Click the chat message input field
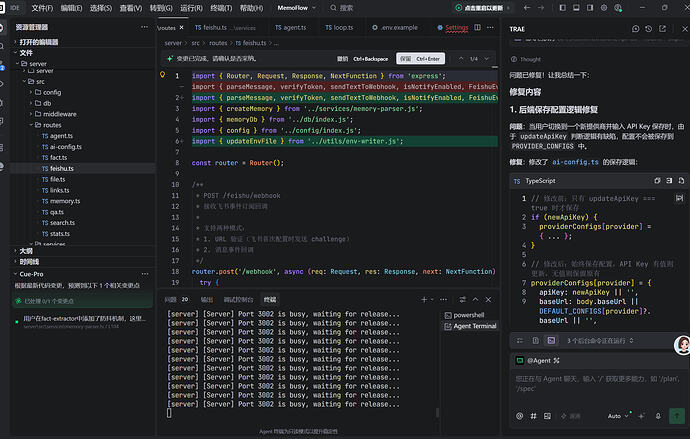Viewport: 690px width, 439px height. (x=597, y=387)
